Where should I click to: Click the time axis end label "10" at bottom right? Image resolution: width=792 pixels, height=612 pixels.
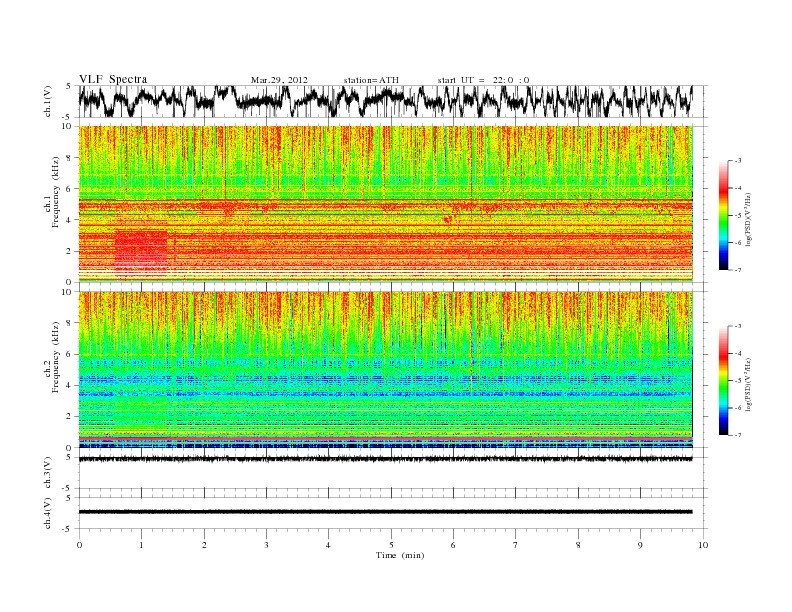[703, 545]
